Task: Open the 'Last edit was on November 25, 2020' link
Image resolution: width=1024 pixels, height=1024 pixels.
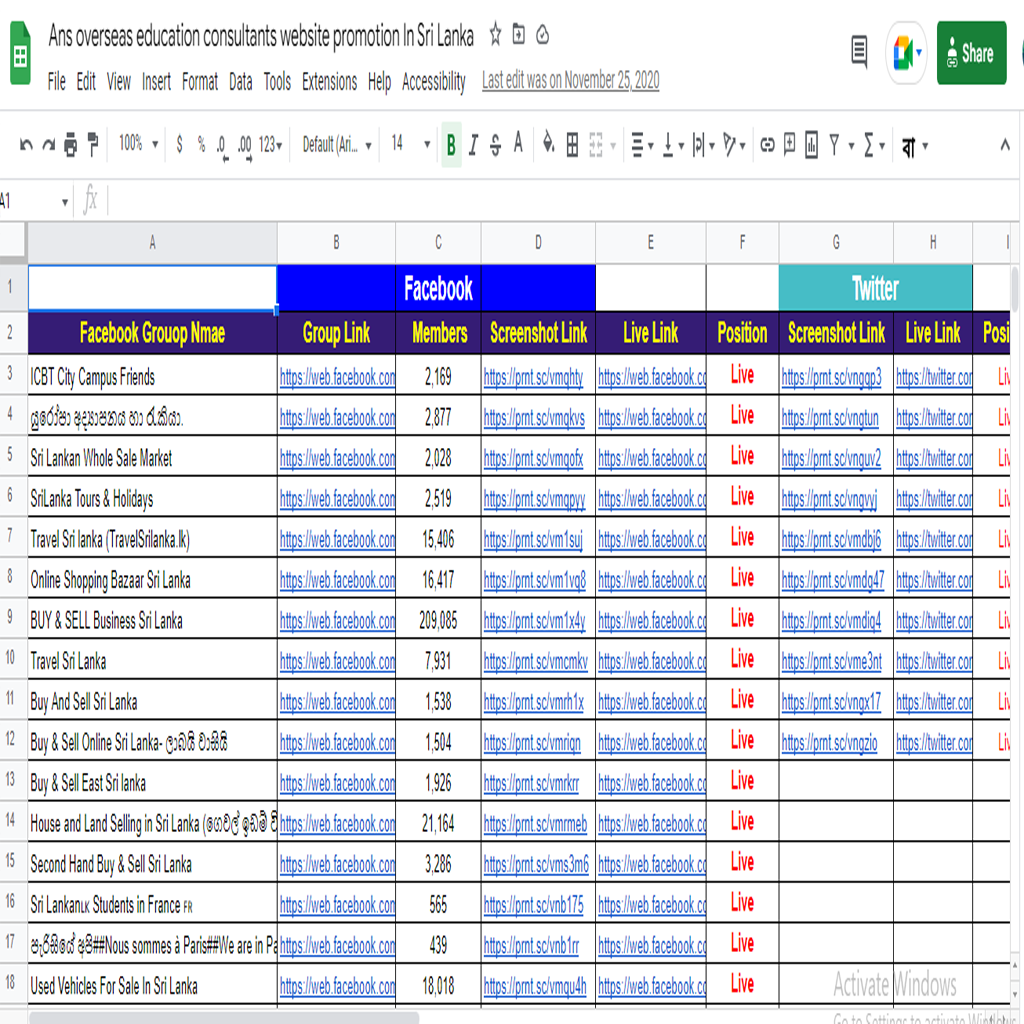Action: 571,80
